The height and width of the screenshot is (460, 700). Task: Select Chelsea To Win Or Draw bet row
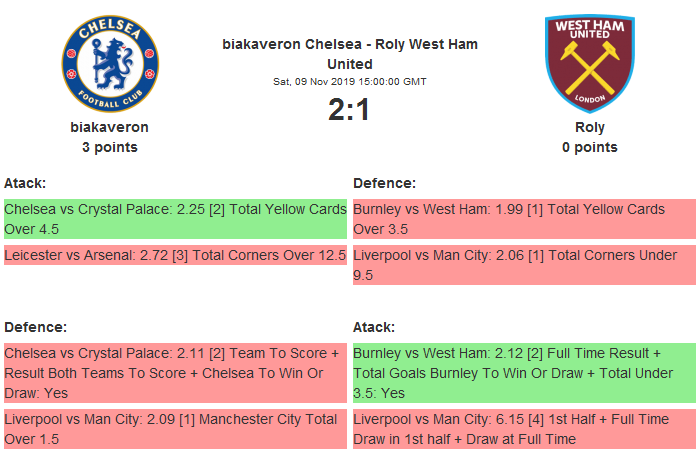click(175, 373)
